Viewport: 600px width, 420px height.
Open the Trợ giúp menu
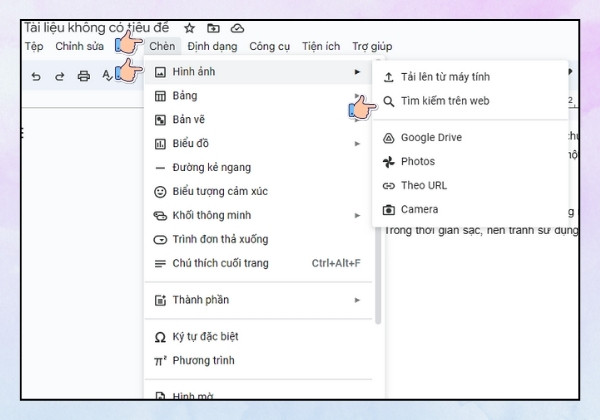click(372, 47)
